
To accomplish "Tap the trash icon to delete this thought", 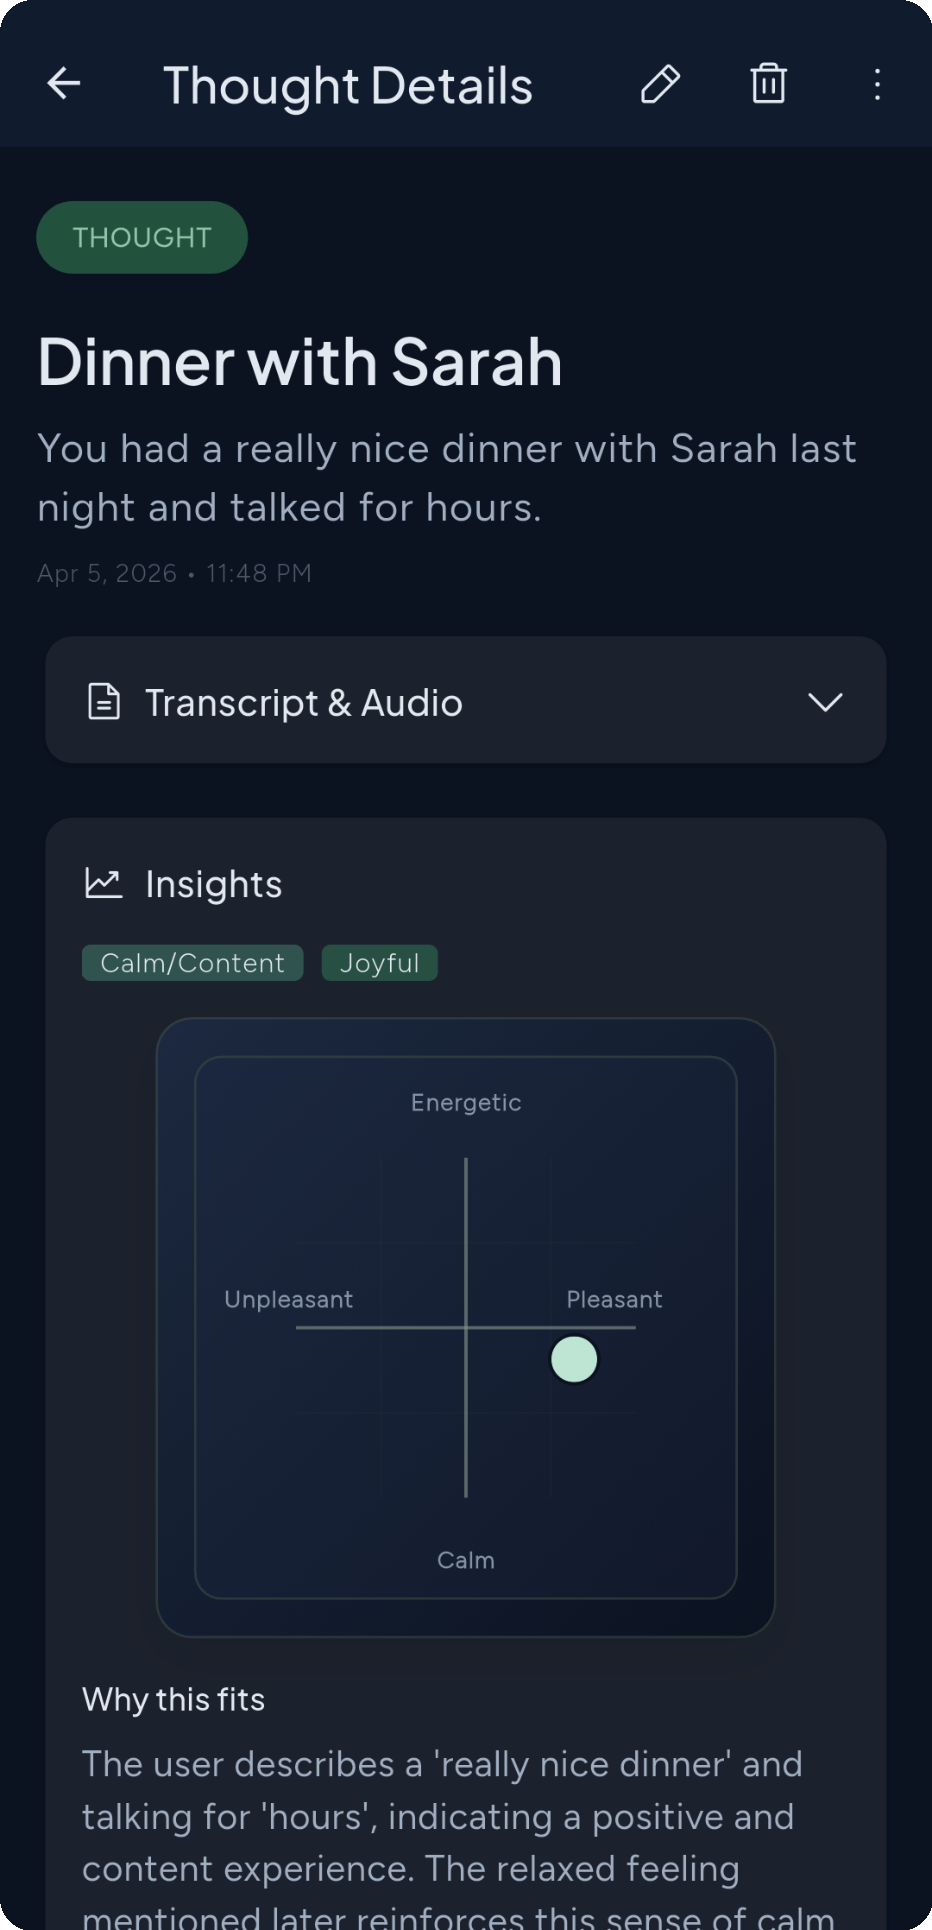I will point(768,85).
